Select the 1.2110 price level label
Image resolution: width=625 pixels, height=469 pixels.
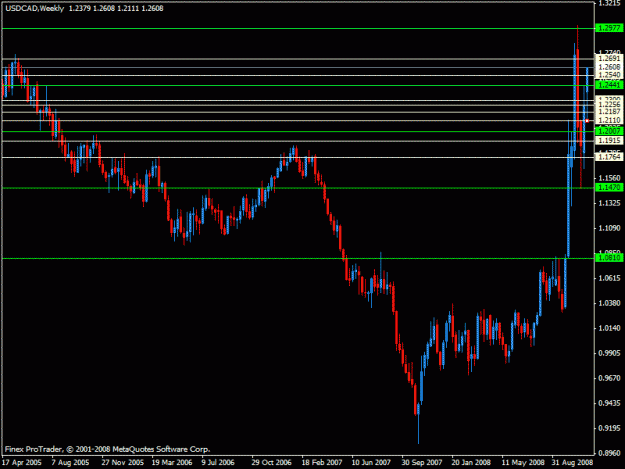(609, 120)
